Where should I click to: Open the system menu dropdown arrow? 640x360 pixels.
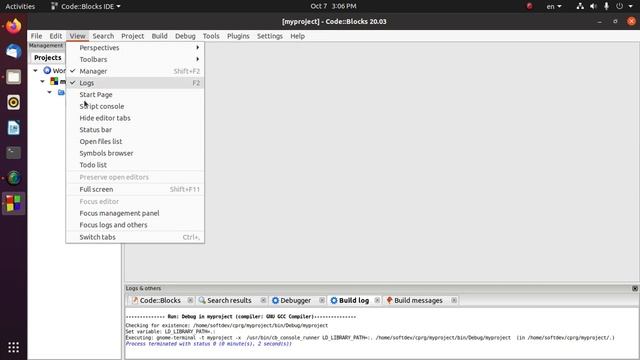point(631,6)
